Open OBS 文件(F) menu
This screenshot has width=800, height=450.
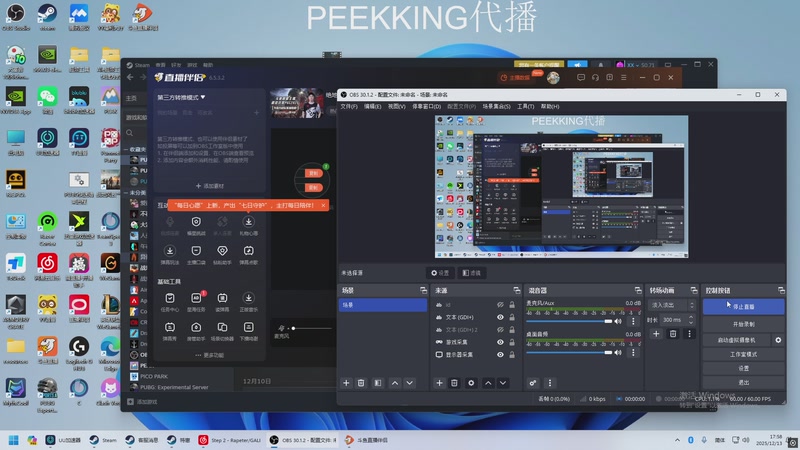349,107
